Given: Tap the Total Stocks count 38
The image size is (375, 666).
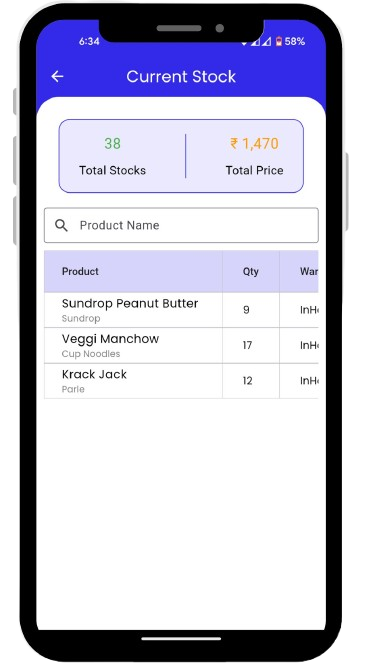Looking at the screenshot, I should [113, 144].
